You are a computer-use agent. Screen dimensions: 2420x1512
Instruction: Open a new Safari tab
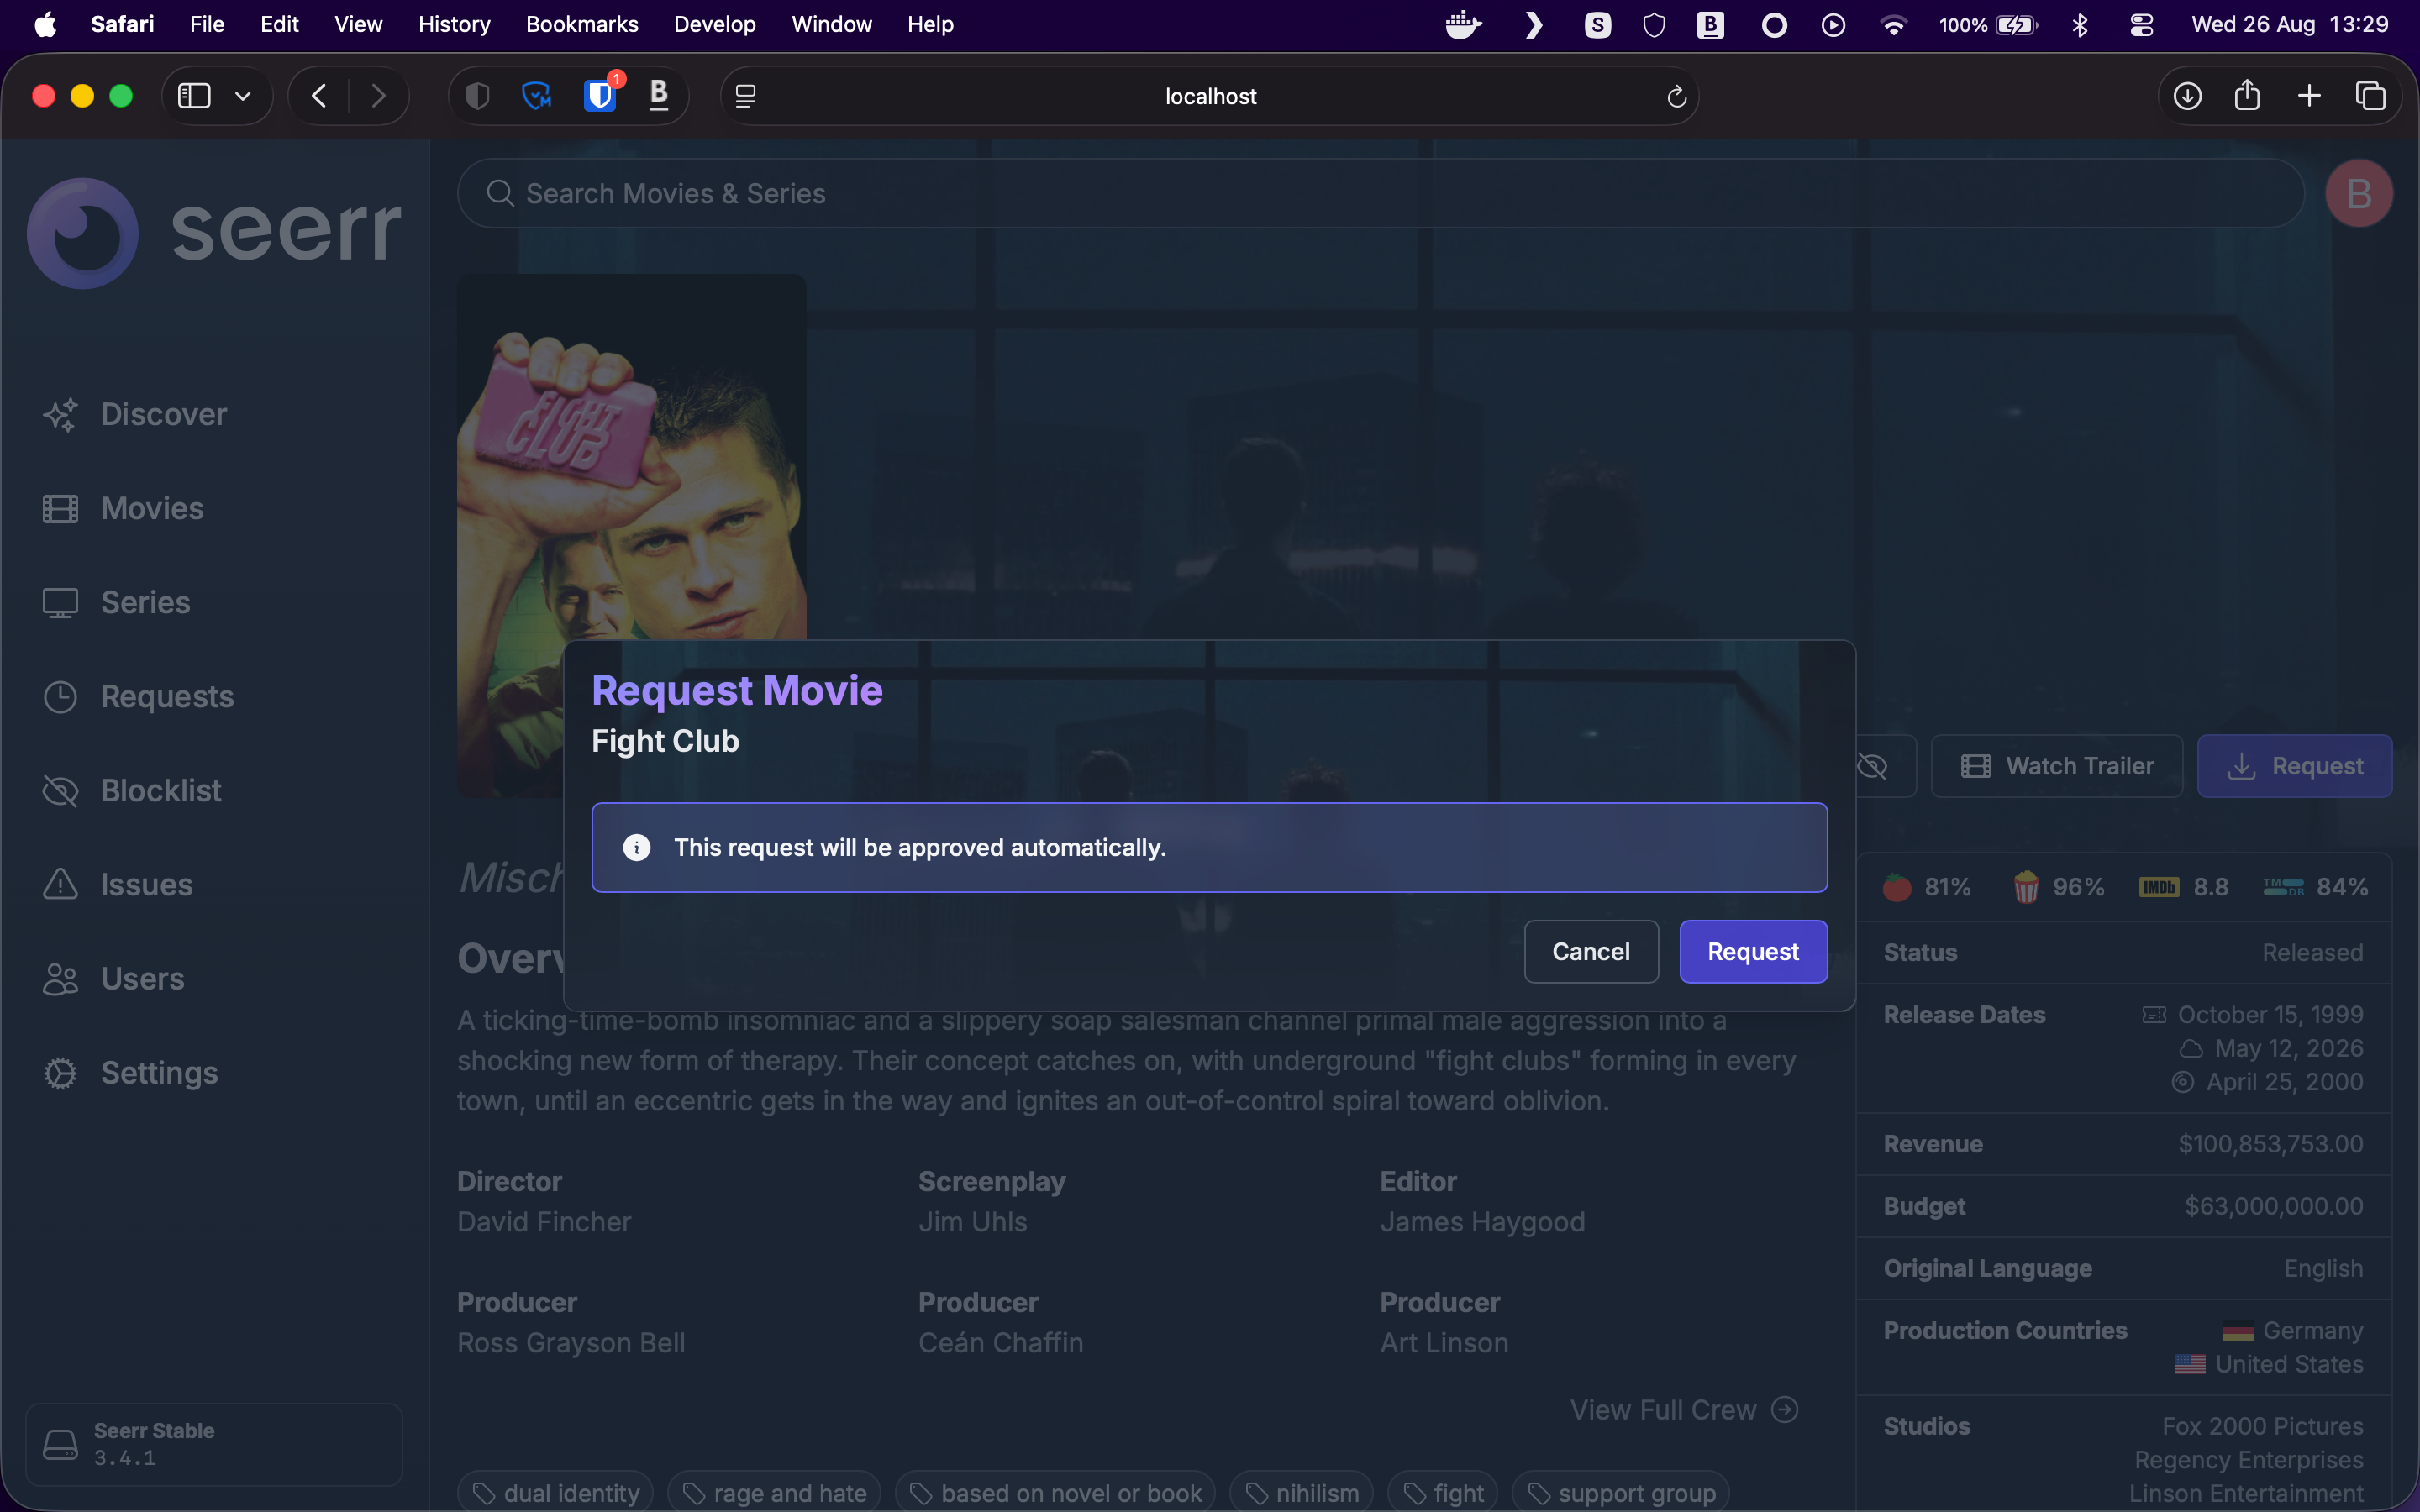coord(2309,96)
